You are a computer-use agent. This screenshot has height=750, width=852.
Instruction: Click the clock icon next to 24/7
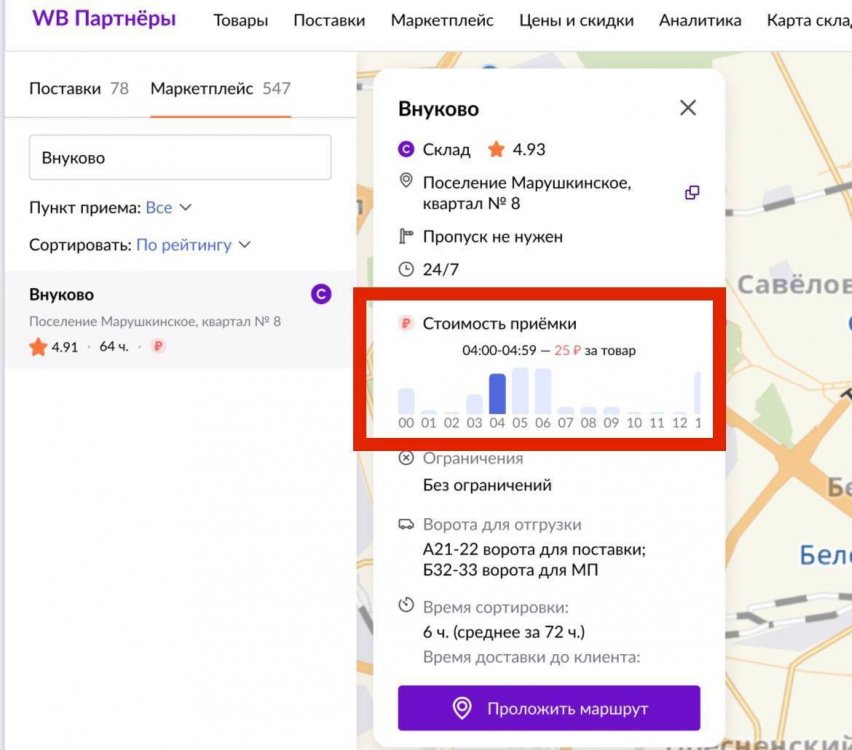406,269
